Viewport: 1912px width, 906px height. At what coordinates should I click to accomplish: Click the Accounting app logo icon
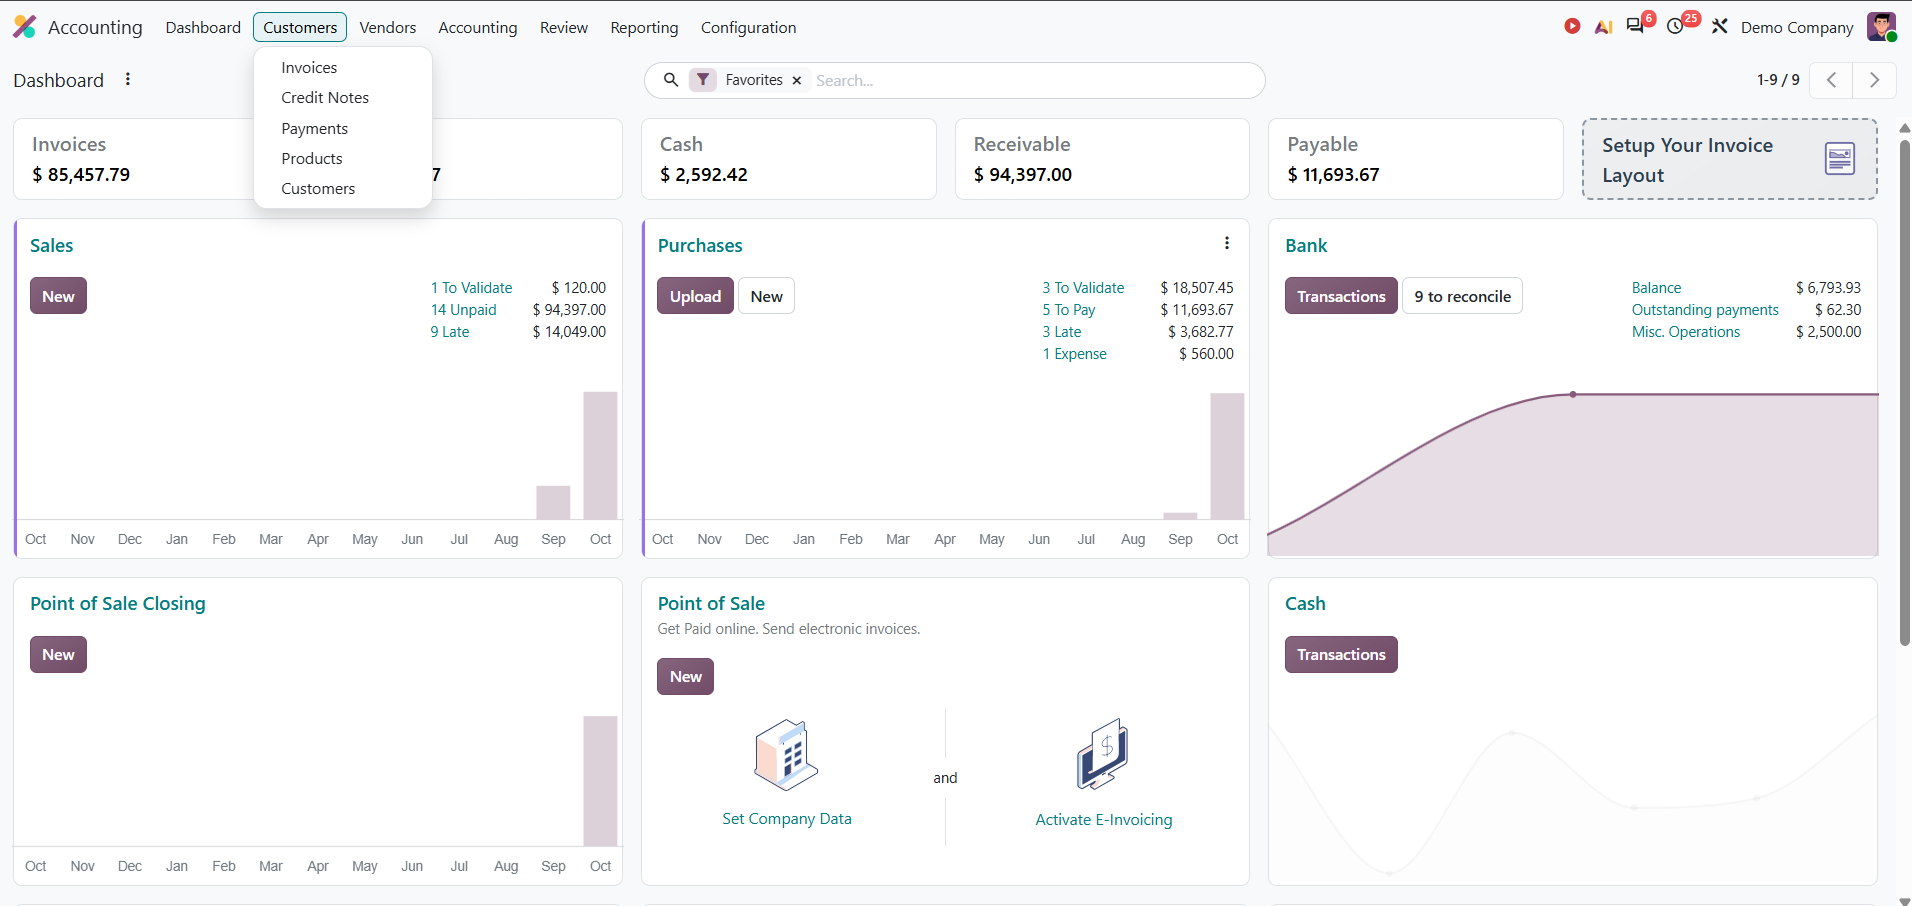pyautogui.click(x=25, y=27)
